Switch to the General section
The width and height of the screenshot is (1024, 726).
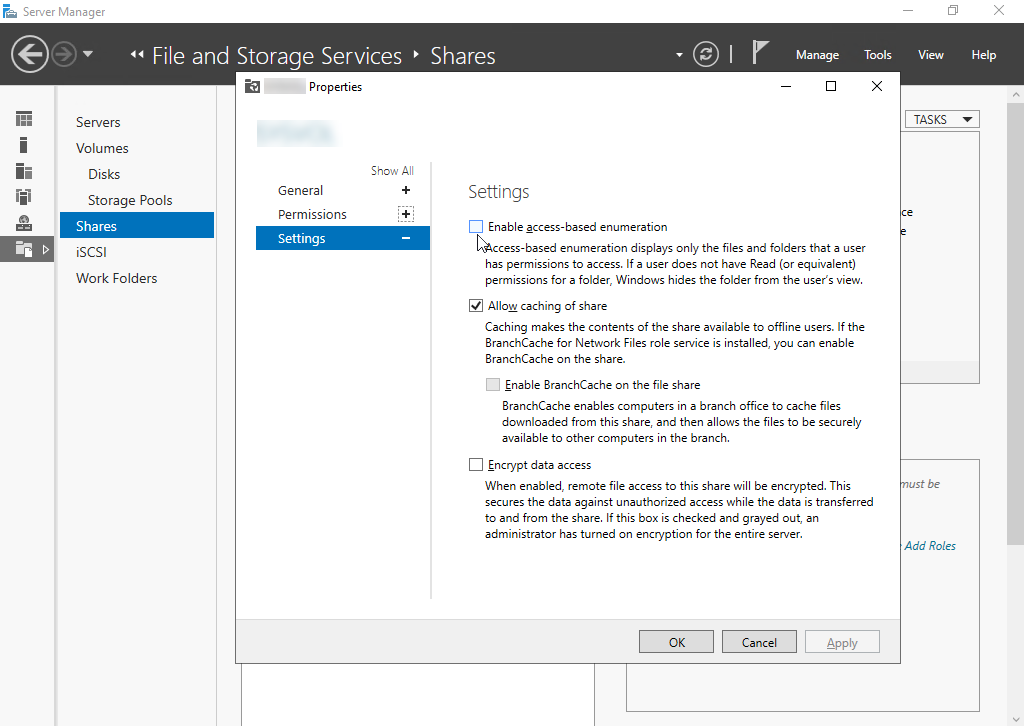tap(300, 191)
